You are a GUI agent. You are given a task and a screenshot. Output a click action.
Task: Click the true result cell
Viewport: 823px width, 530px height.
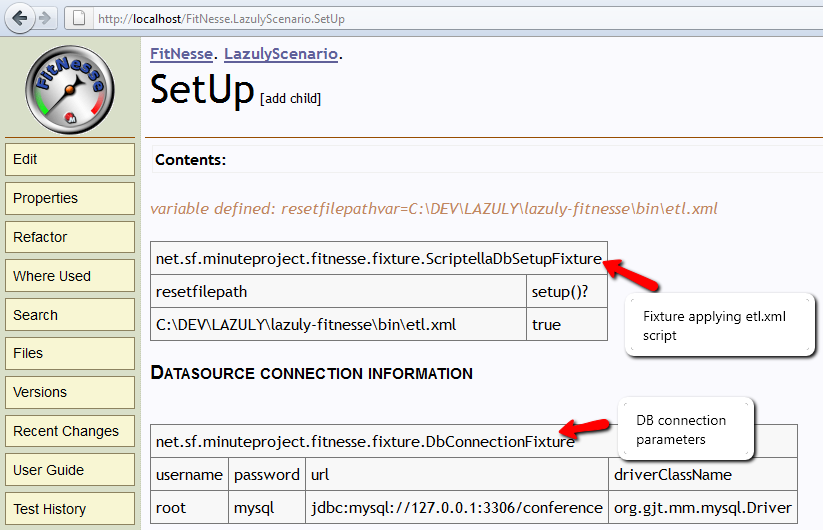567,324
